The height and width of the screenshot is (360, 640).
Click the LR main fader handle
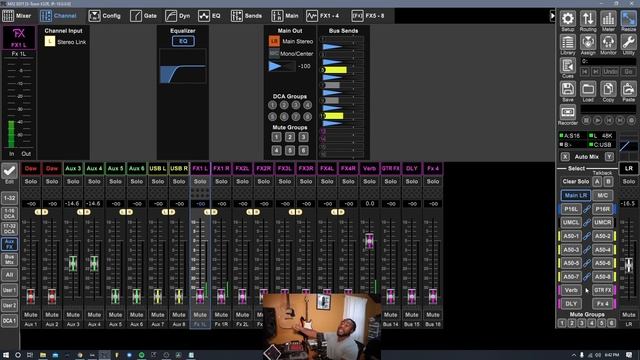click(x=629, y=265)
